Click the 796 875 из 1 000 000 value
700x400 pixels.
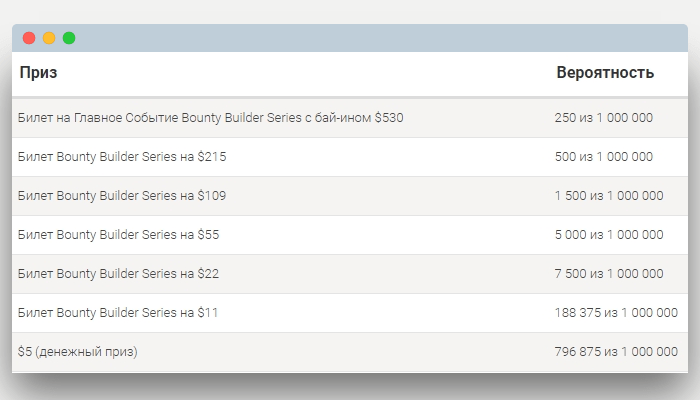[x=616, y=352]
